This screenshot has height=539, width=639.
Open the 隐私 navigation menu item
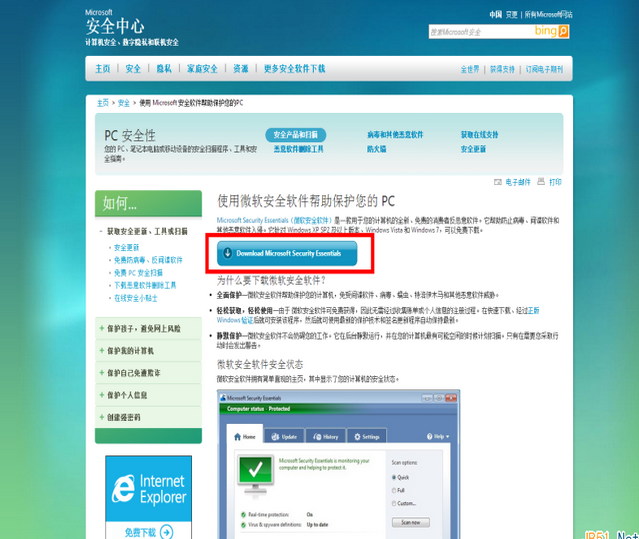(x=164, y=68)
